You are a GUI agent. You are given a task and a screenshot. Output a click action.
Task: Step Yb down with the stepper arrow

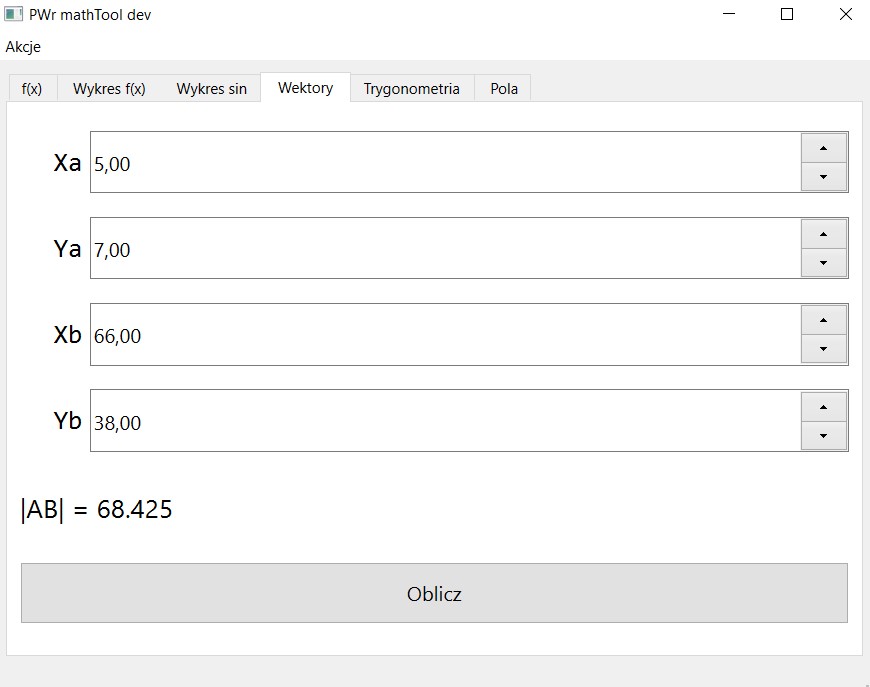point(822,436)
